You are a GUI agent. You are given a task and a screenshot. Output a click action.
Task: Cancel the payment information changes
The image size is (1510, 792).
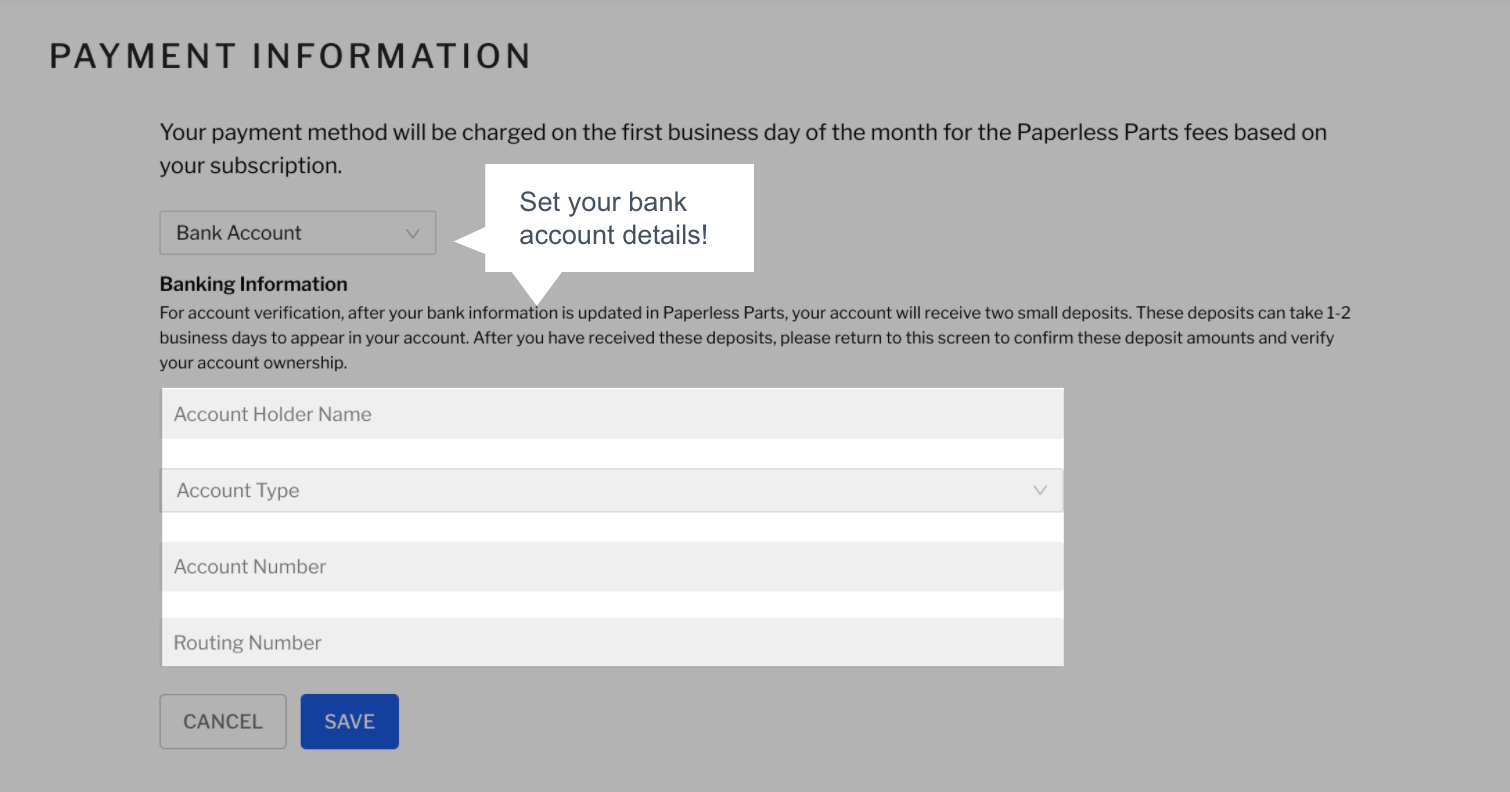(222, 721)
